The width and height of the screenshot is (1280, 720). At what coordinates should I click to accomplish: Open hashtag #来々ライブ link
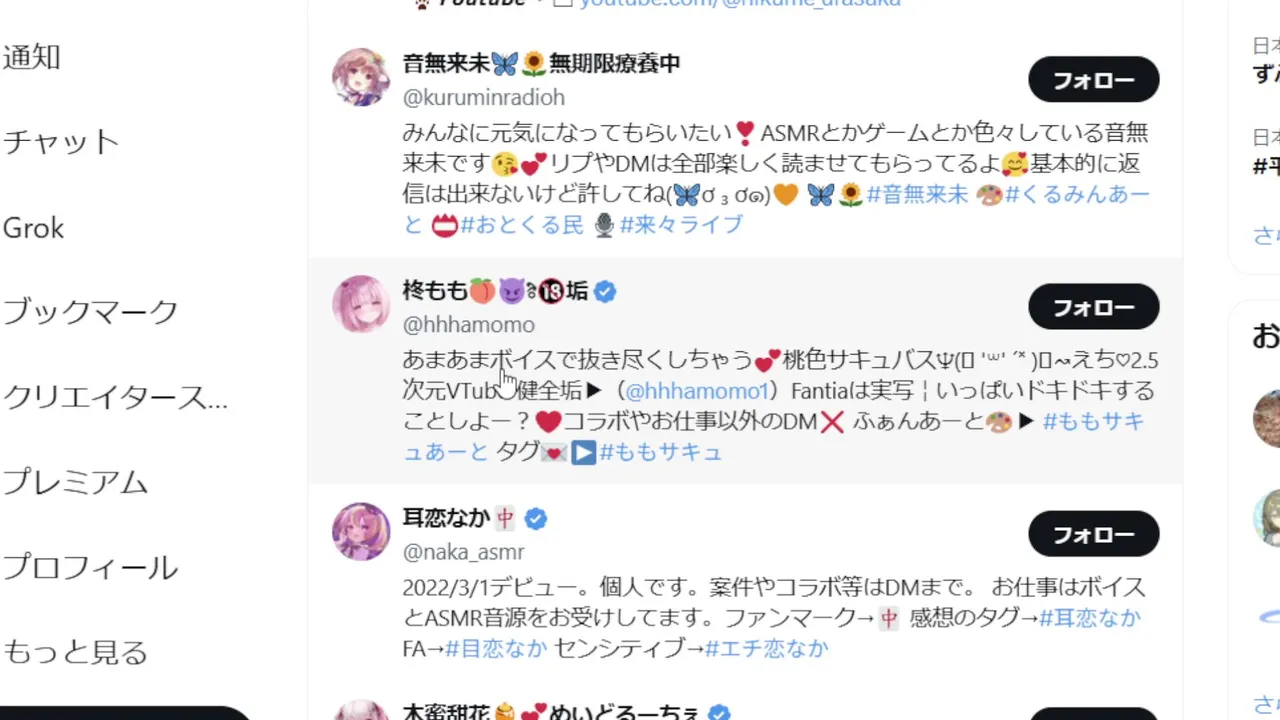pyautogui.click(x=681, y=225)
